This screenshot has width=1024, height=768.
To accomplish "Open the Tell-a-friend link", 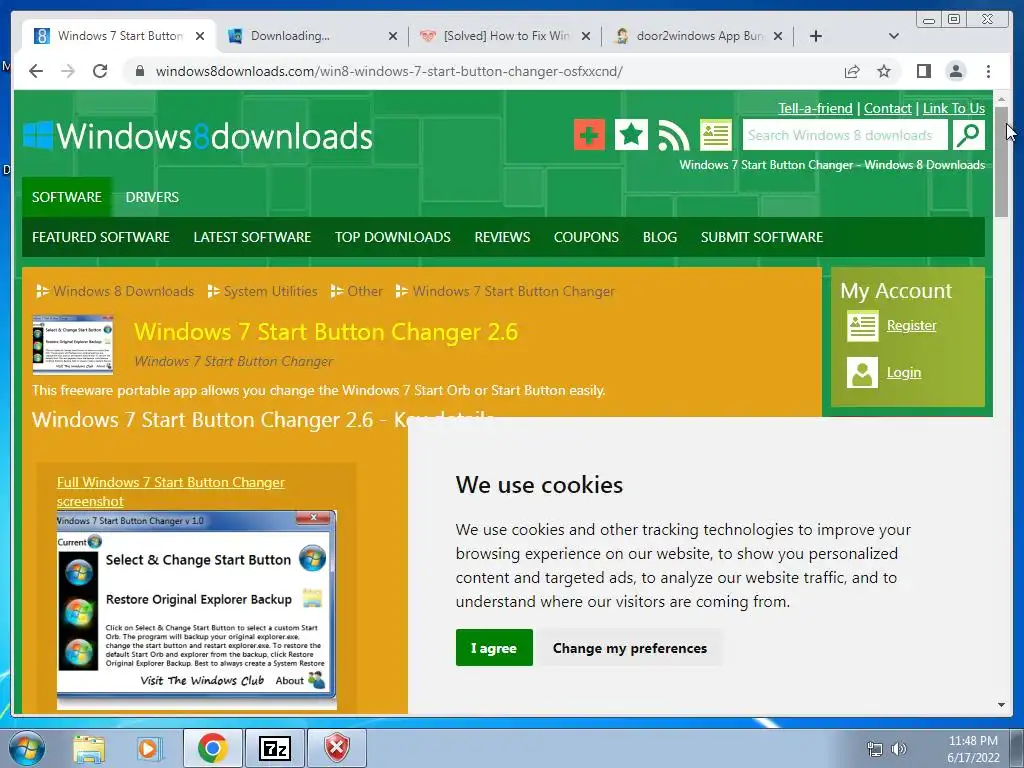I will pyautogui.click(x=815, y=108).
